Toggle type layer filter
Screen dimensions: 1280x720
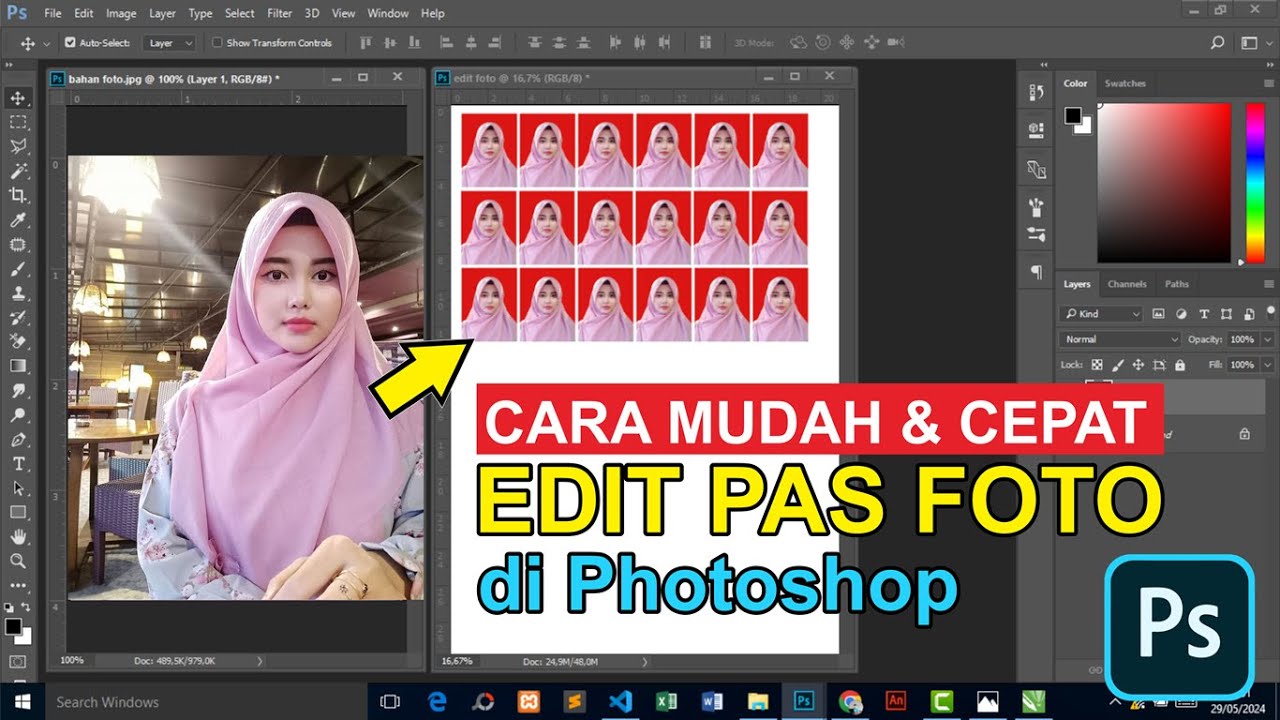[x=1203, y=313]
